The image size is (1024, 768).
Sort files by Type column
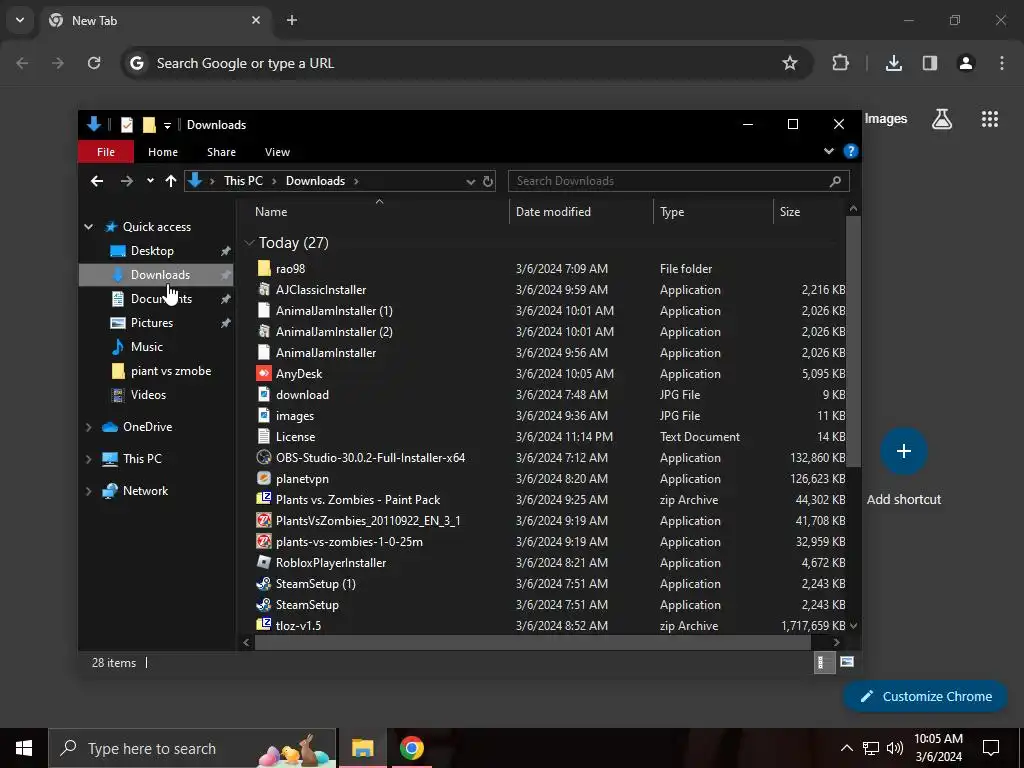click(x=713, y=212)
